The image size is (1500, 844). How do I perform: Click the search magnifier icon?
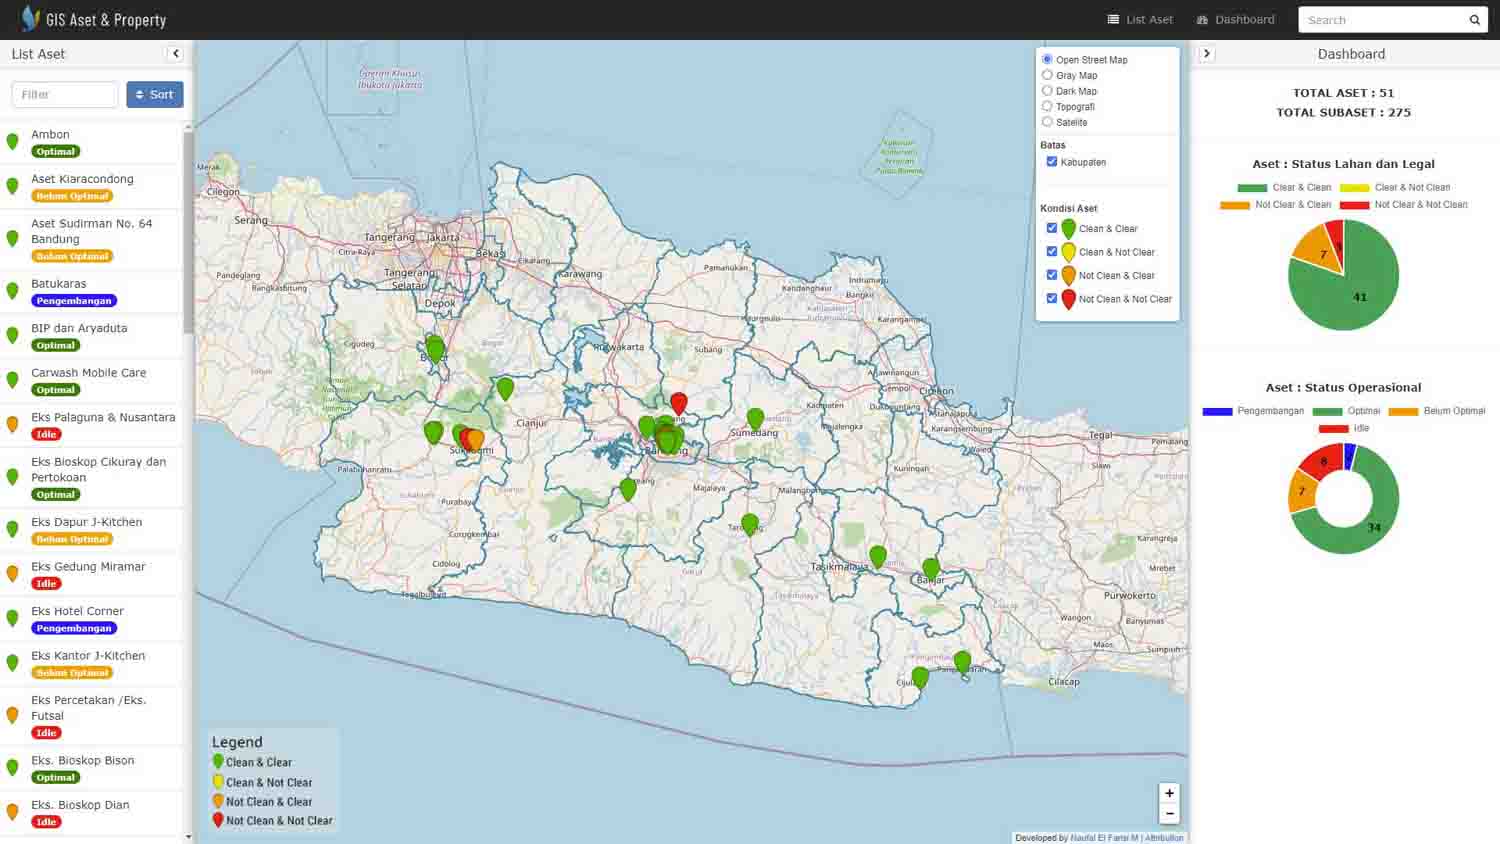pyautogui.click(x=1474, y=20)
